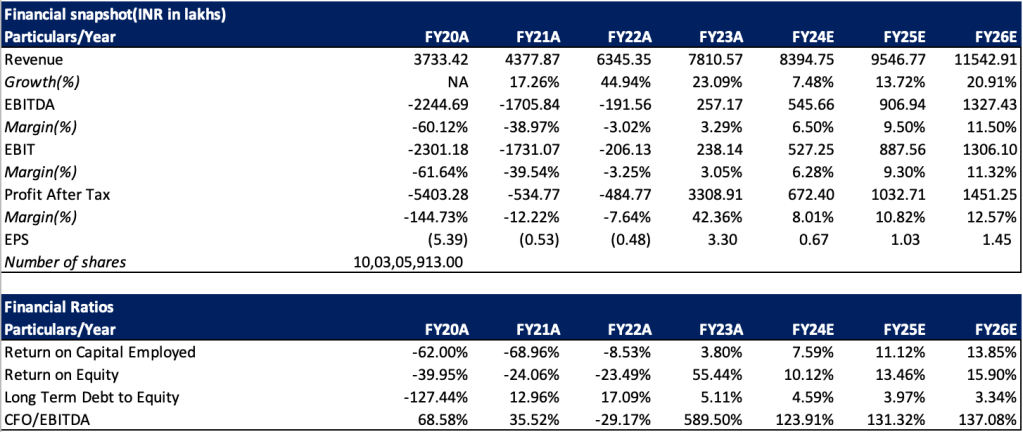1023x432 pixels.
Task: Select the Return on Equity label
Action: [64, 374]
